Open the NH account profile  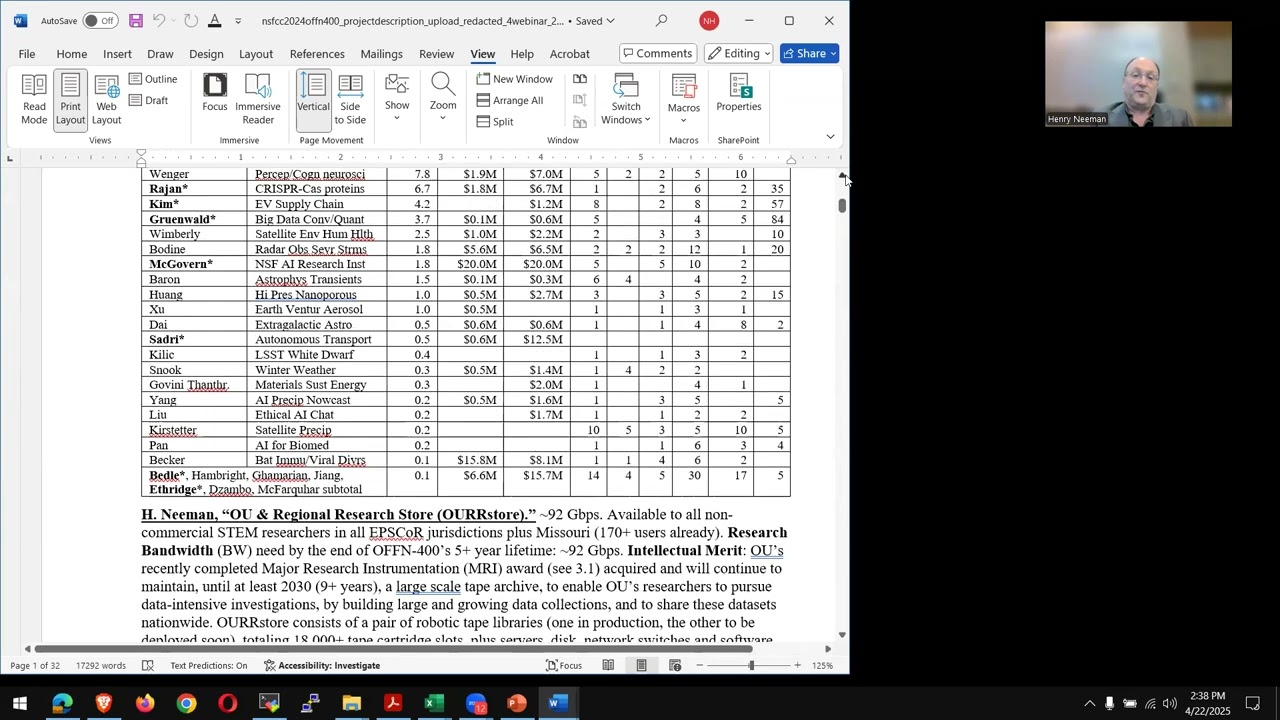pyautogui.click(x=709, y=21)
